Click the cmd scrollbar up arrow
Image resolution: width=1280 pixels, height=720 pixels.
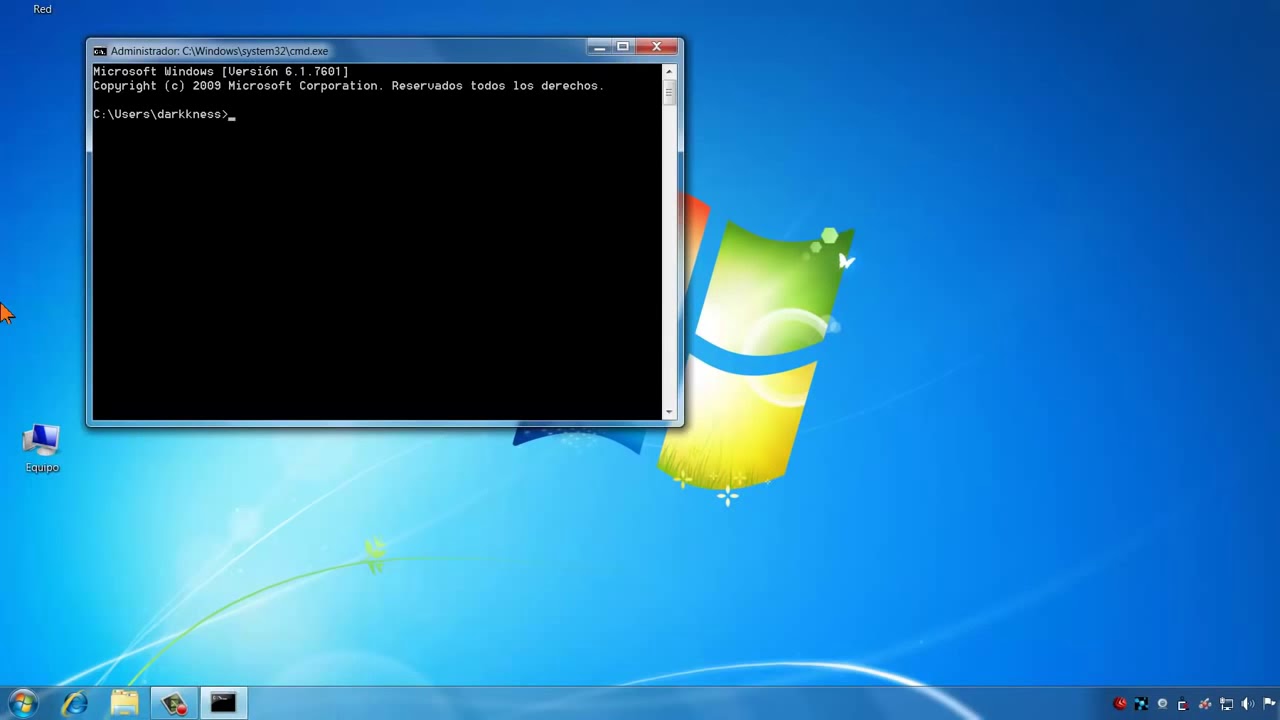(669, 72)
